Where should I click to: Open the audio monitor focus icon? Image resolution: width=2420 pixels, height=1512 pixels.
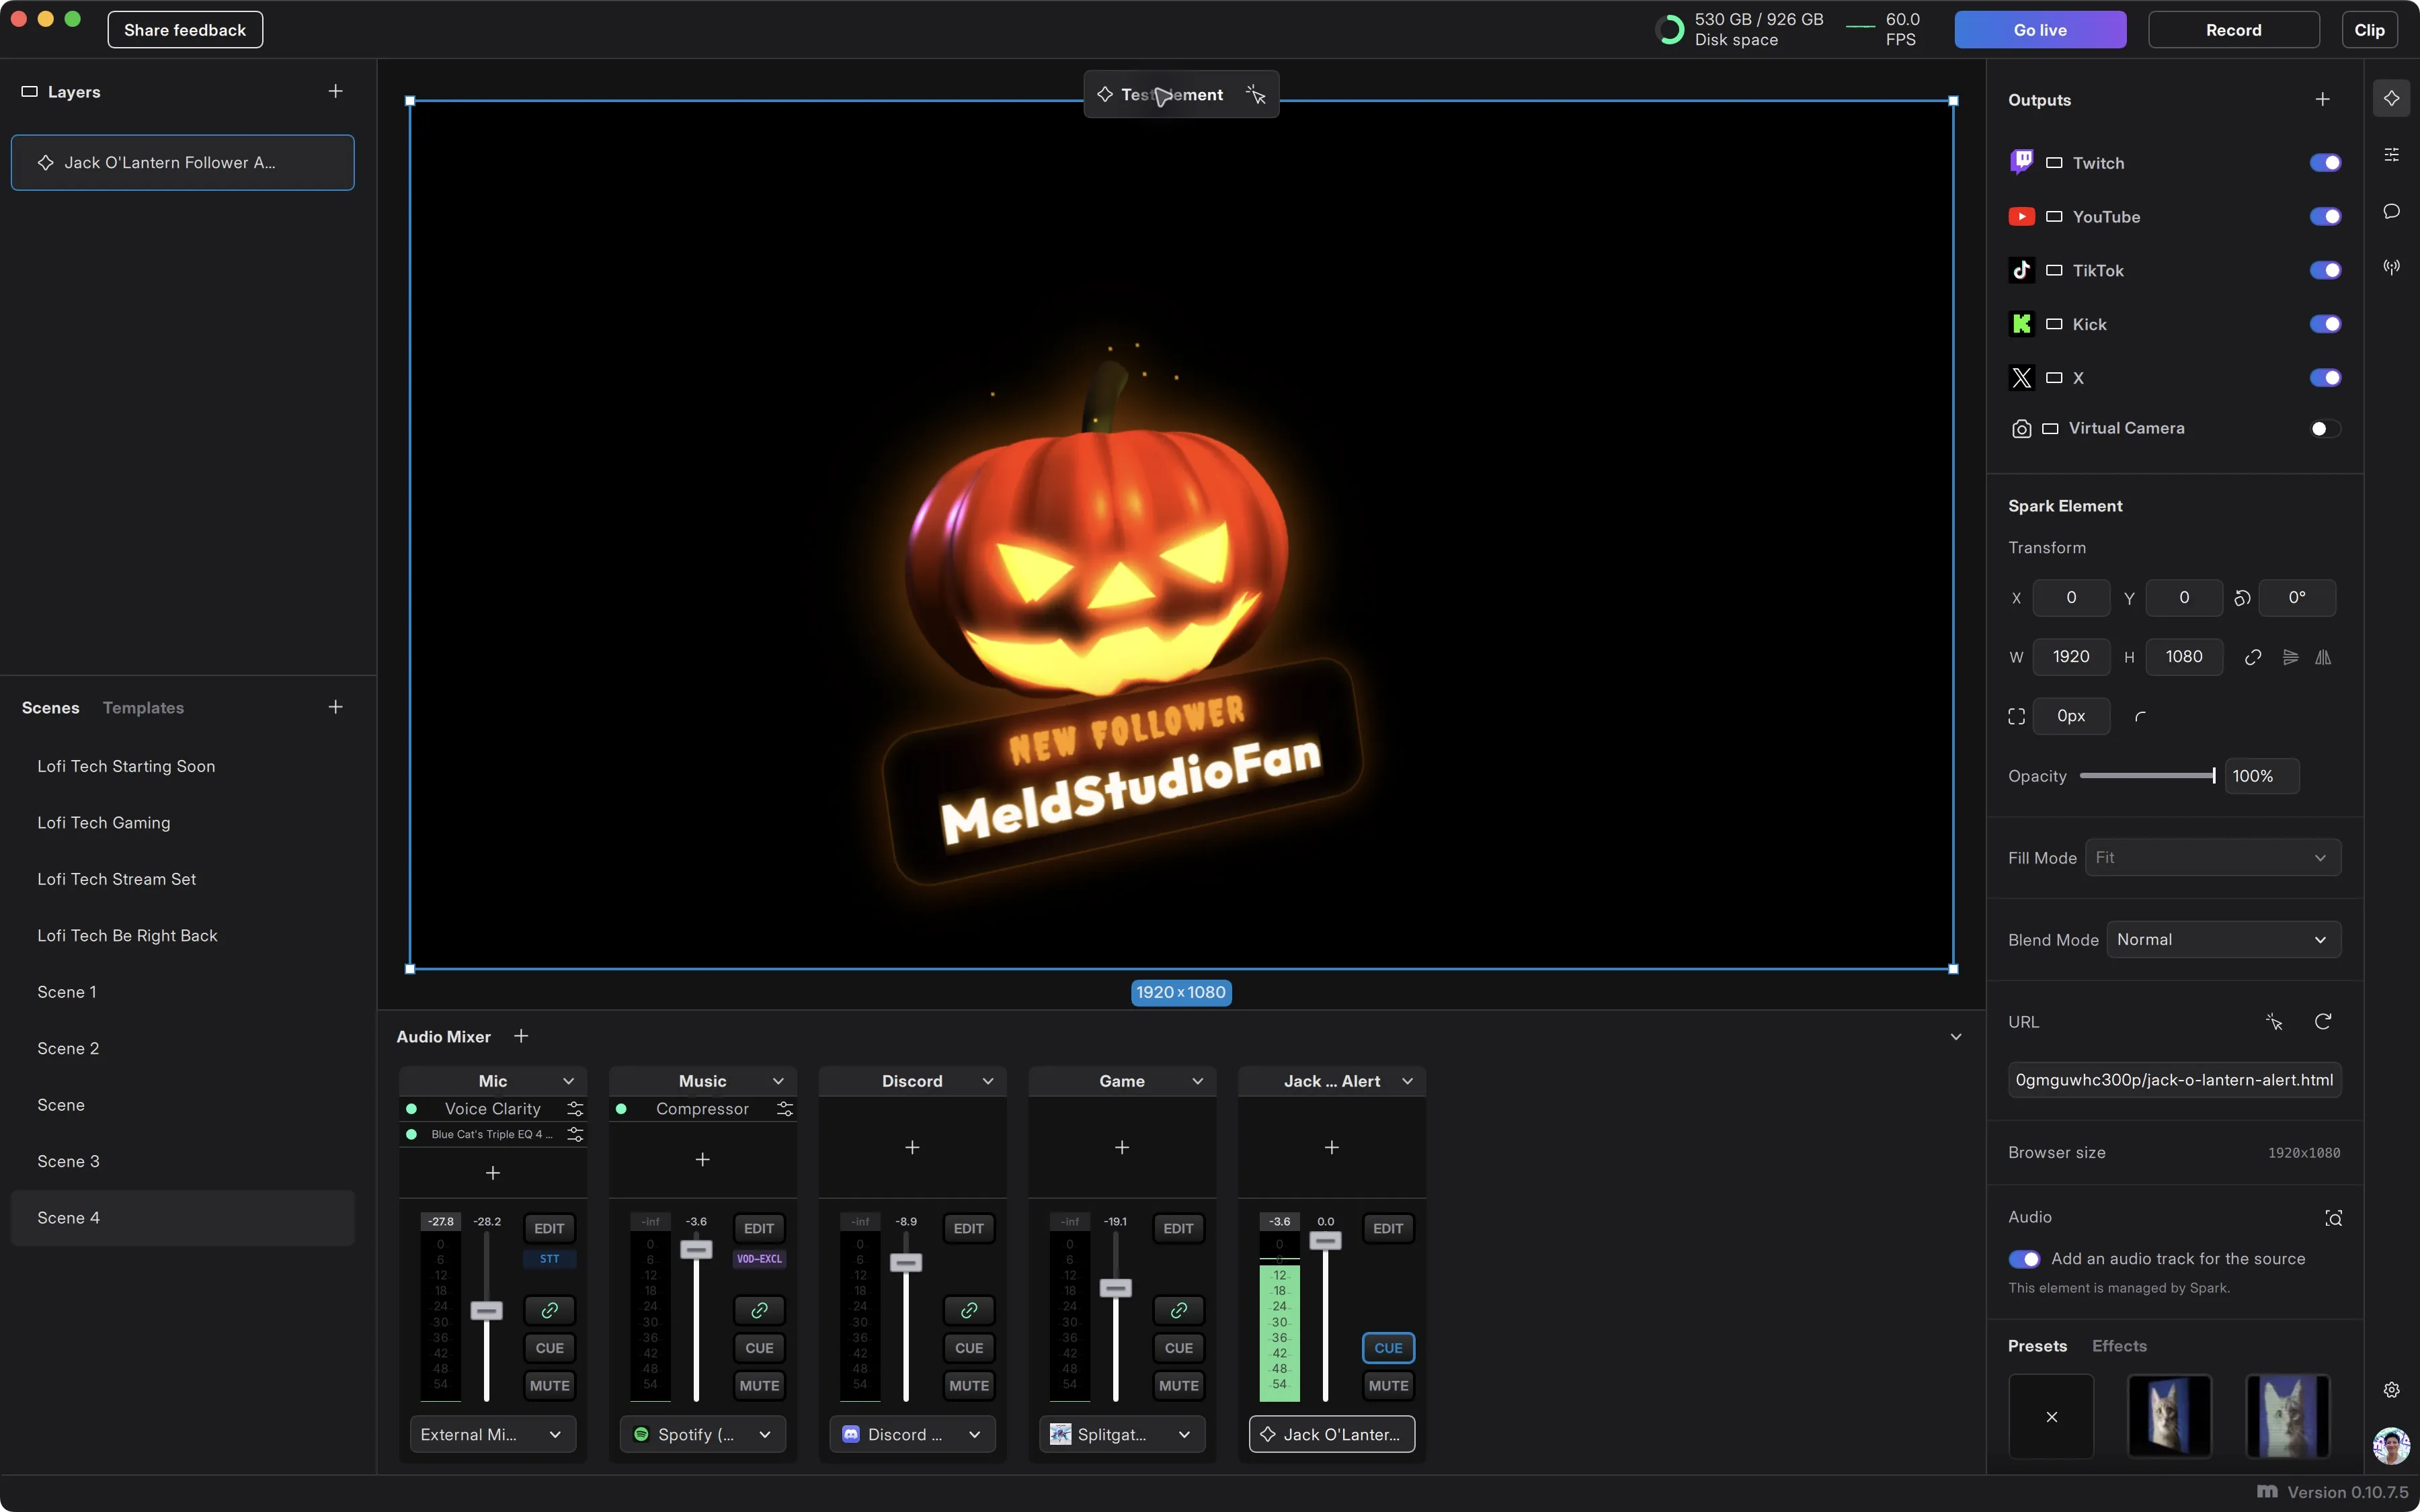pyautogui.click(x=2333, y=1217)
